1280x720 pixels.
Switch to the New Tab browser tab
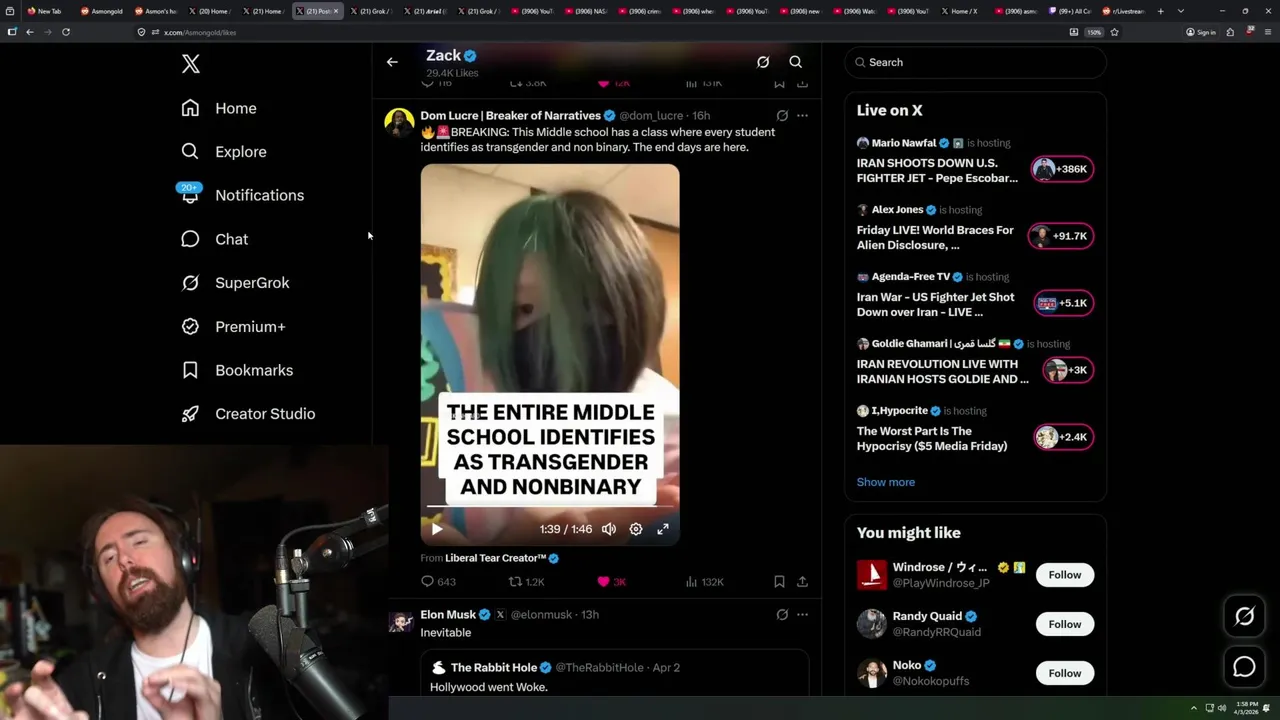pyautogui.click(x=44, y=11)
